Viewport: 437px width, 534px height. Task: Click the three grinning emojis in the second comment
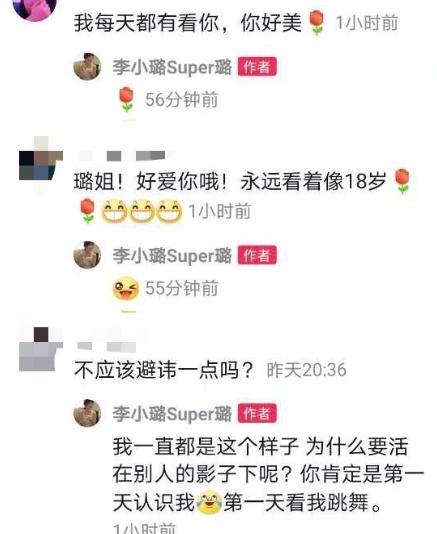142,211
